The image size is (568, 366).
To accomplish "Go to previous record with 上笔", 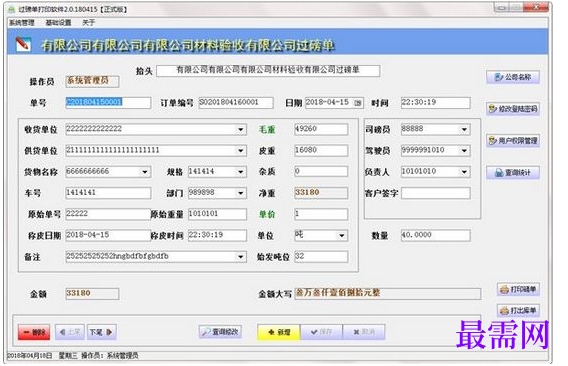I will tap(70, 332).
